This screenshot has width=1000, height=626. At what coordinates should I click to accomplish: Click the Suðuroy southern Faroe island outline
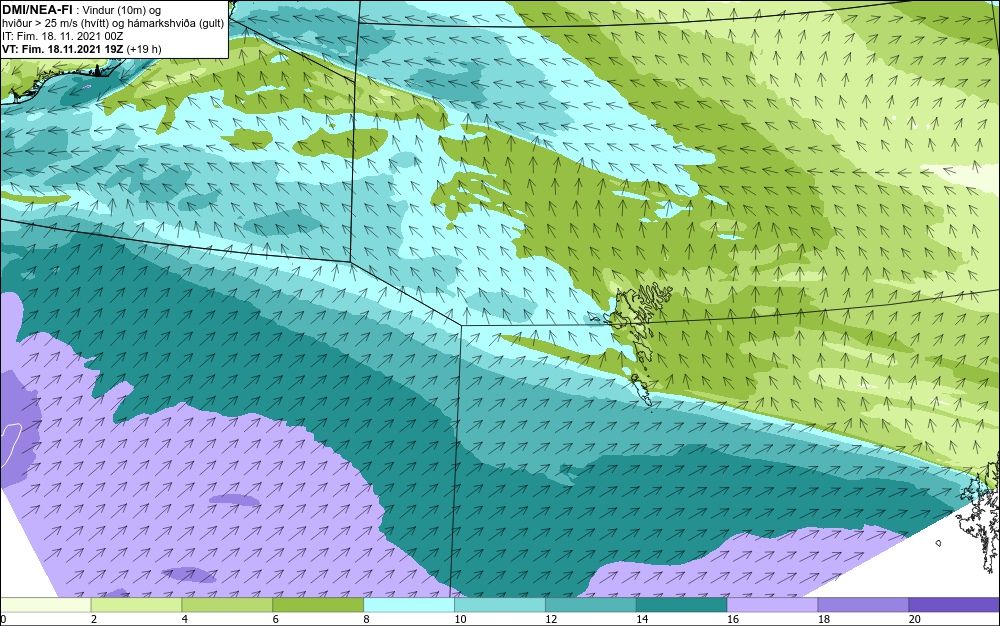coord(642,389)
